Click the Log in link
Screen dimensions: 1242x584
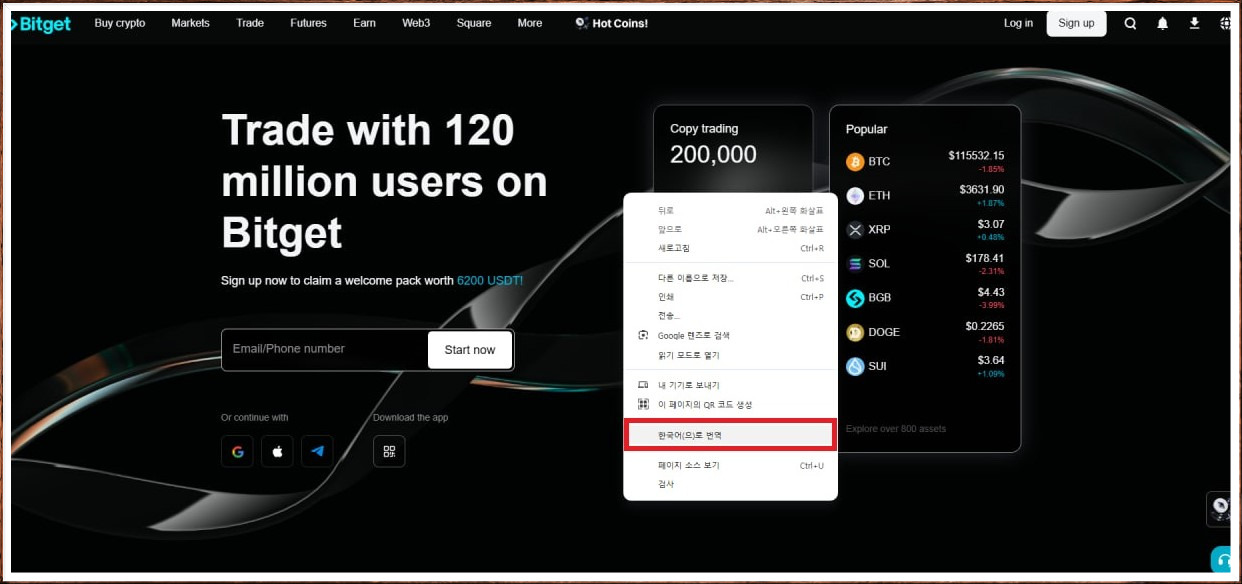point(1018,23)
